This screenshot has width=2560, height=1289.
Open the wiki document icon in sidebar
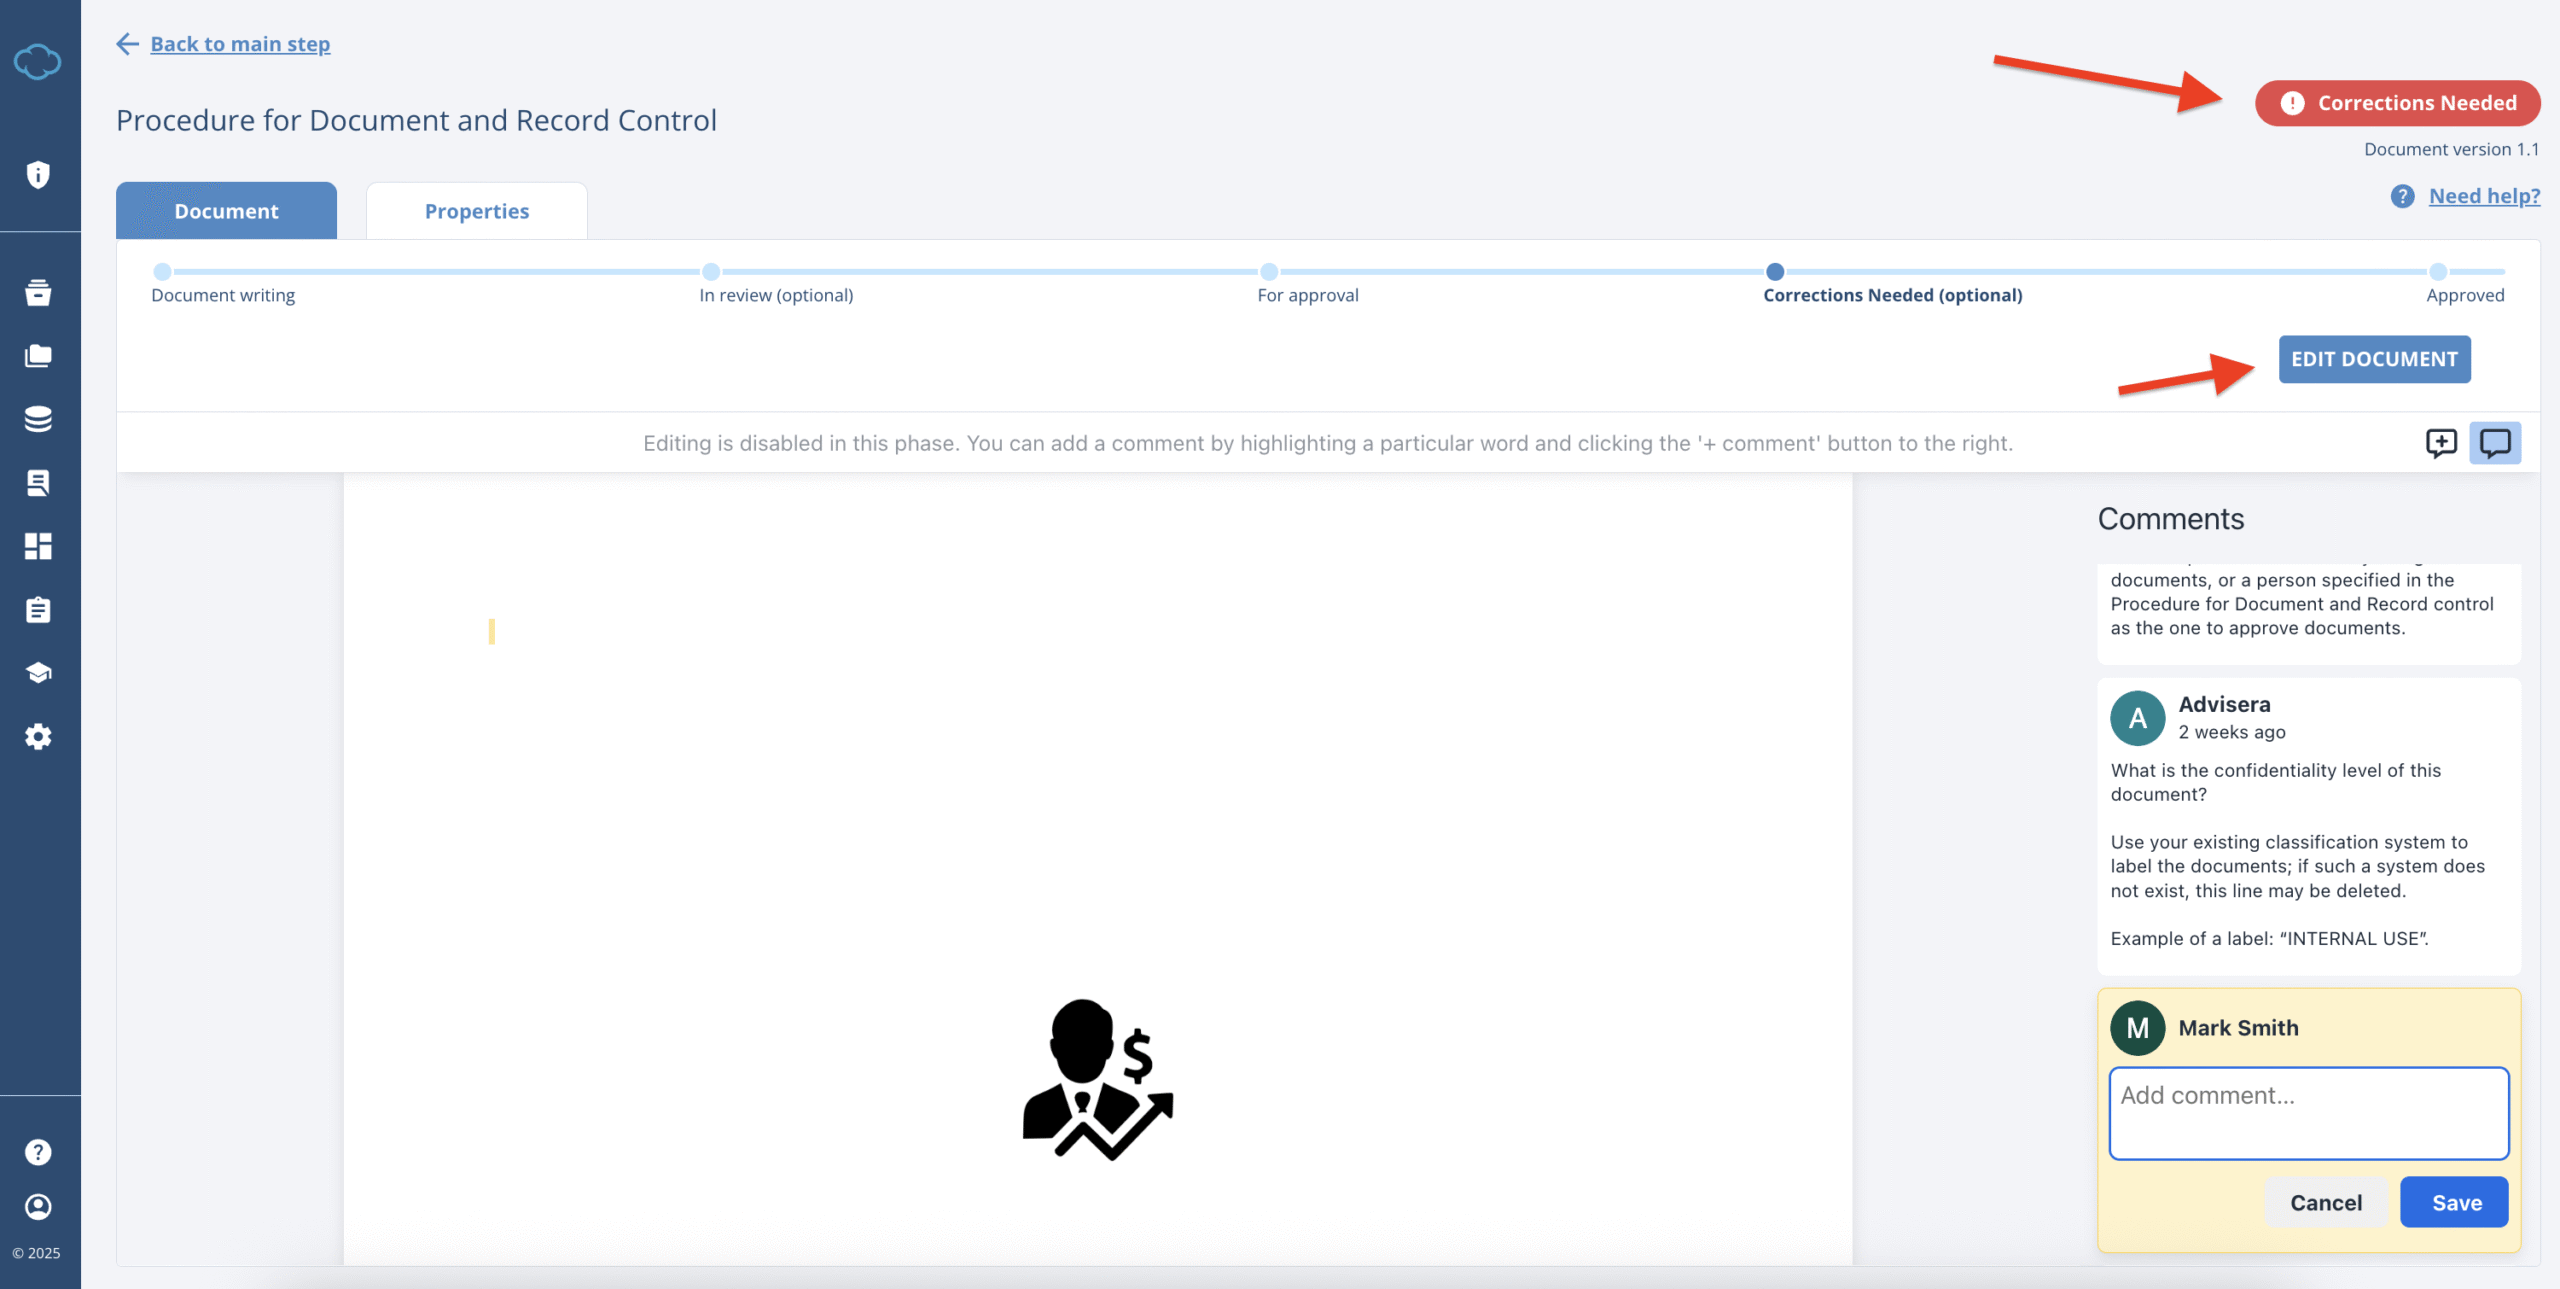(x=38, y=483)
